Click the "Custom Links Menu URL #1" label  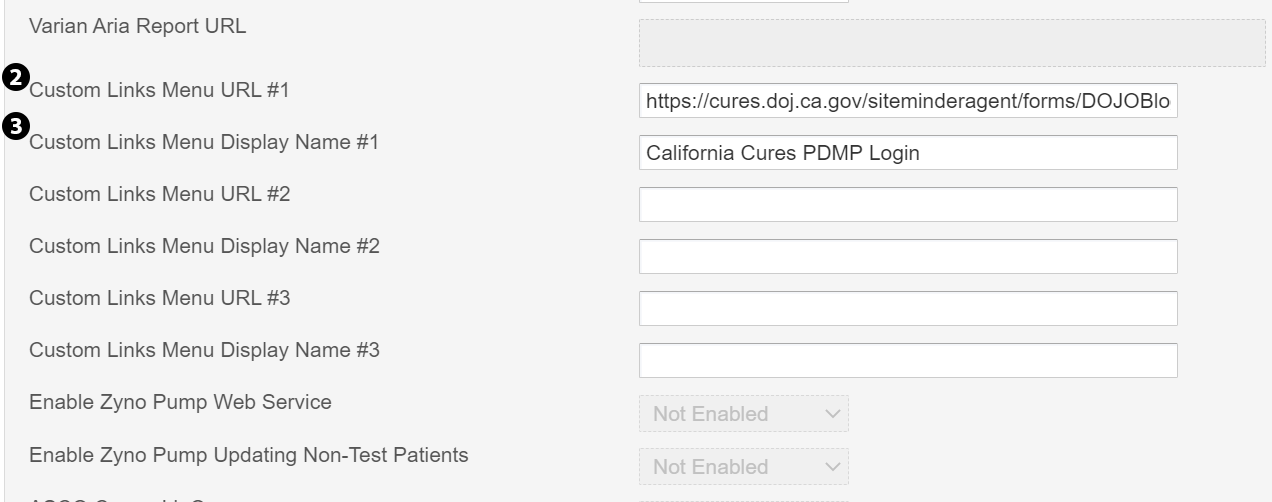159,90
